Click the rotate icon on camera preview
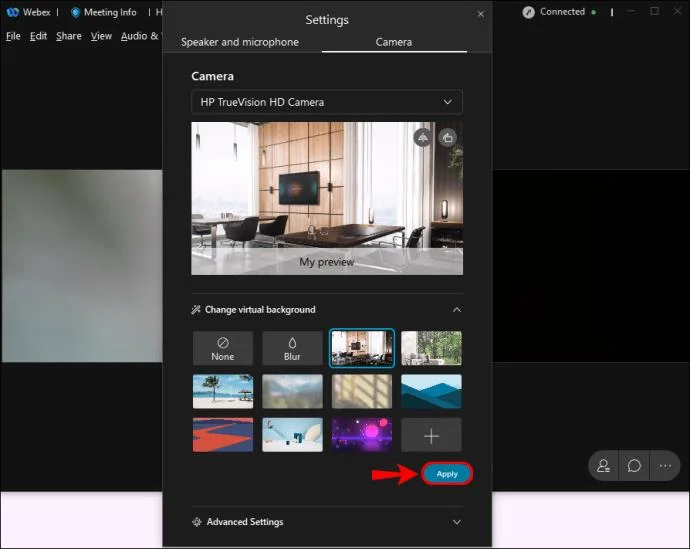Image resolution: width=690 pixels, height=549 pixels. pos(448,138)
